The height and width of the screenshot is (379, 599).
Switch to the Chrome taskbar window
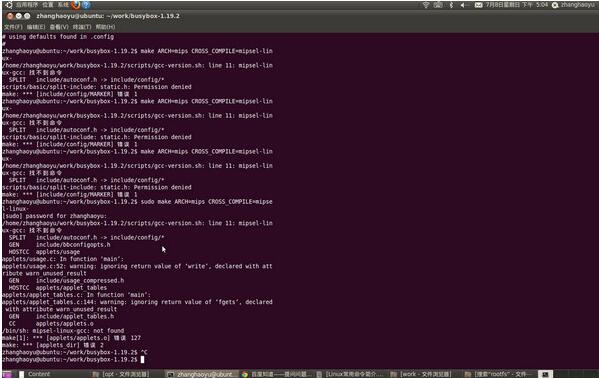[278, 374]
